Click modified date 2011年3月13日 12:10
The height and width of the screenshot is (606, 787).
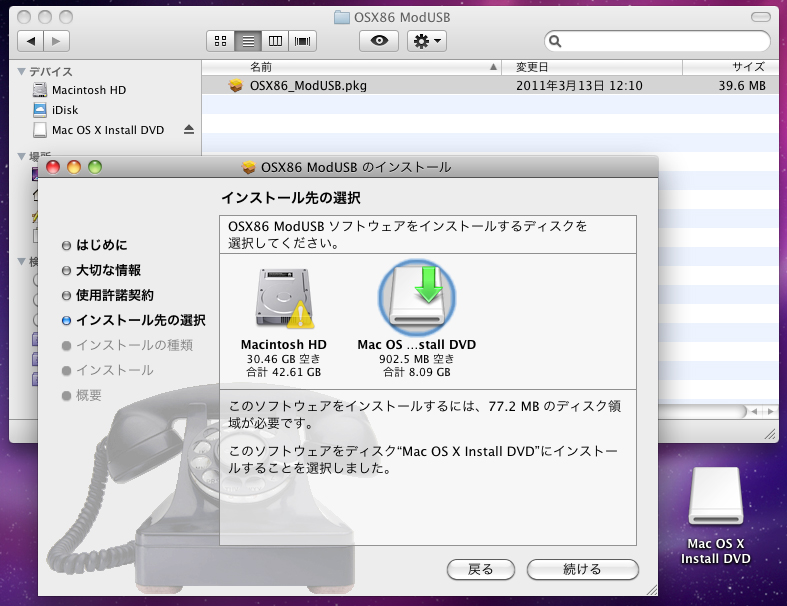tap(579, 86)
